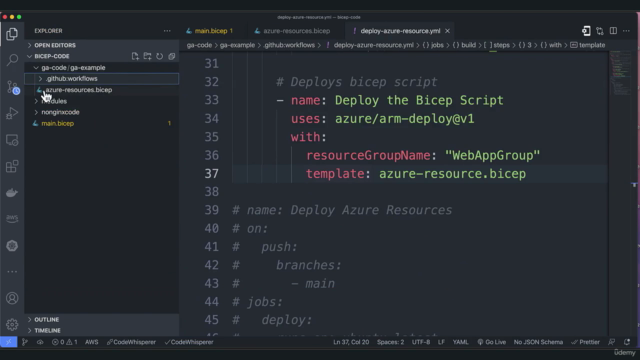The width and height of the screenshot is (640, 360).
Task: Click the git branch icon in status bar
Action: [x=25, y=342]
